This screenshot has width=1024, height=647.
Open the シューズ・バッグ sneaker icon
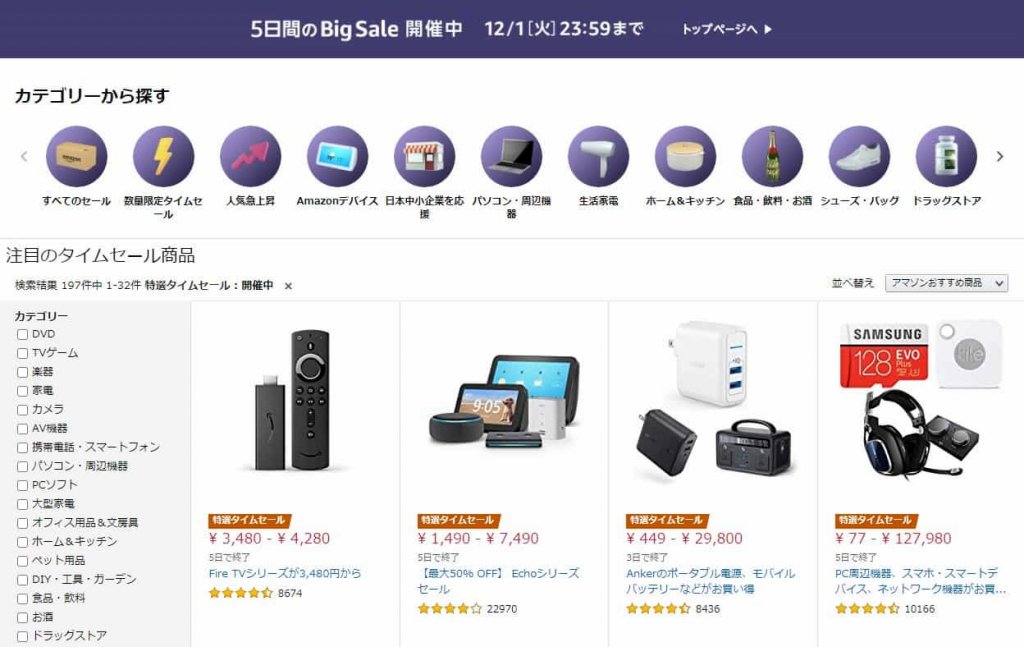[859, 157]
